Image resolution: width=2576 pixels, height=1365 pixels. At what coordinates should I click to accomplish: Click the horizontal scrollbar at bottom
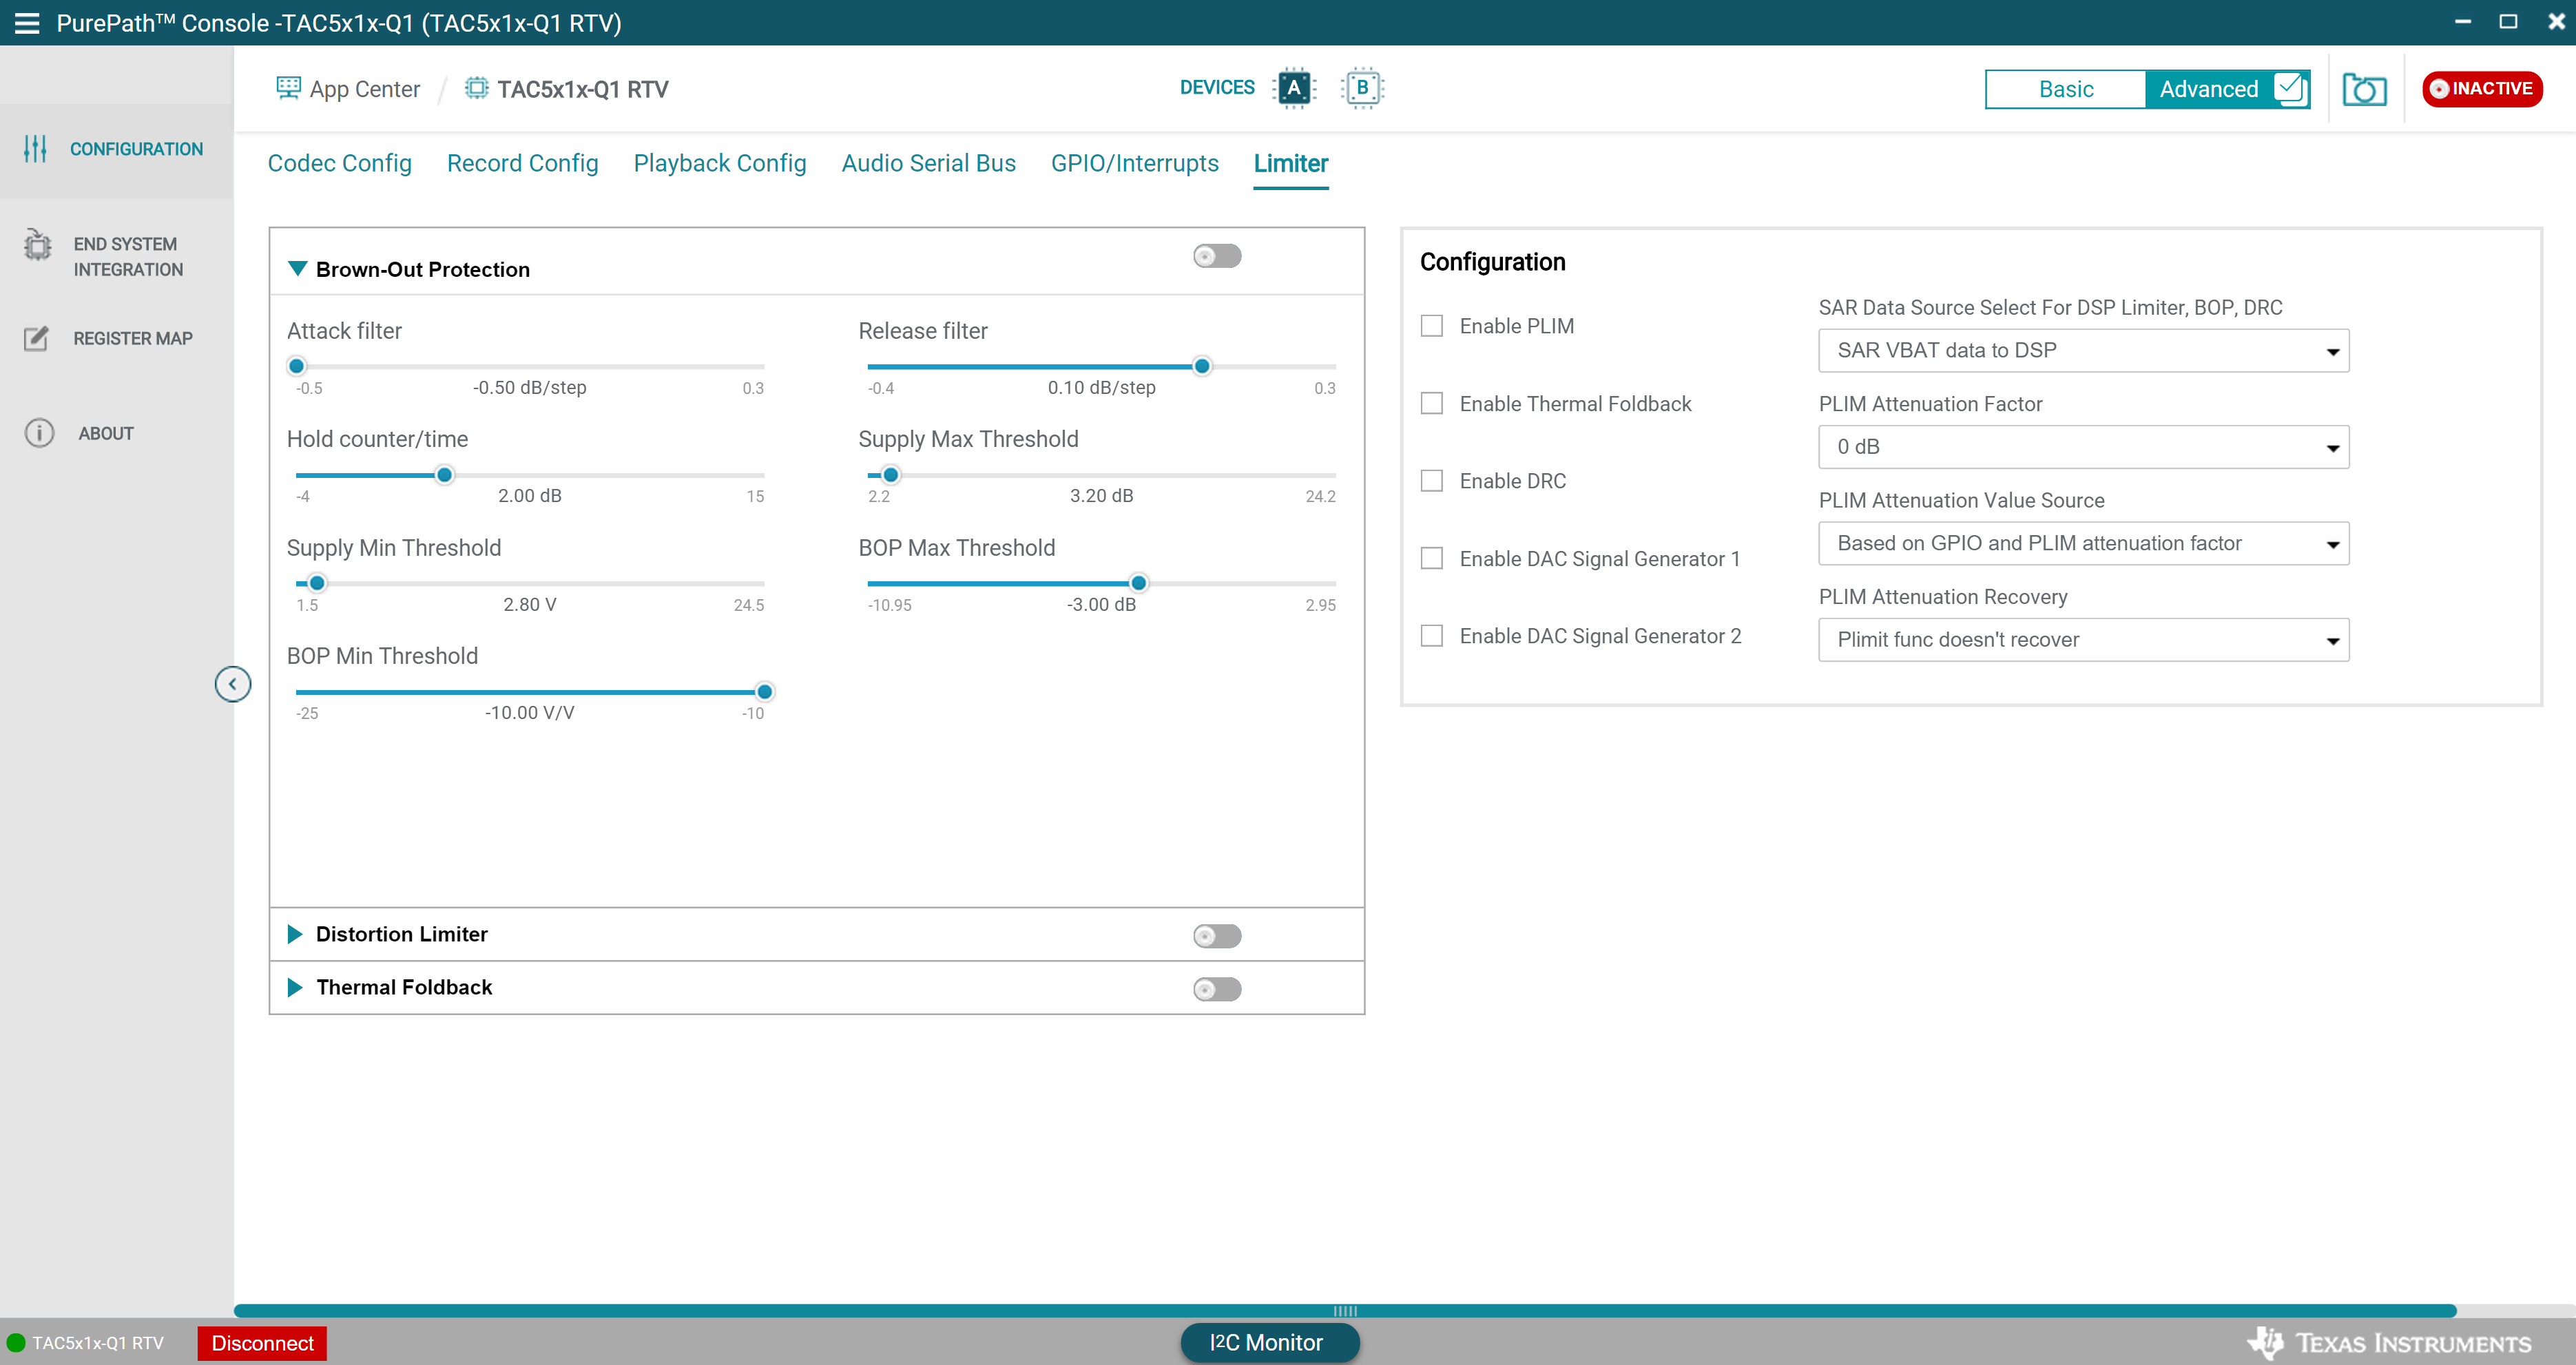1345,1311
